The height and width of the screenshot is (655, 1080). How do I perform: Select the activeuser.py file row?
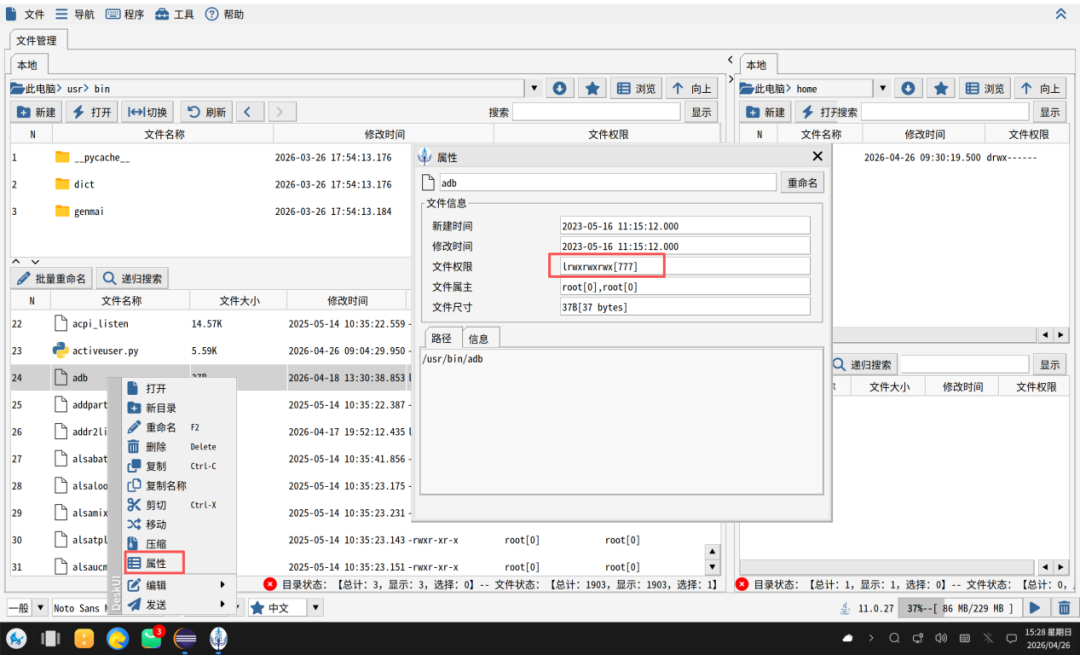(211, 351)
